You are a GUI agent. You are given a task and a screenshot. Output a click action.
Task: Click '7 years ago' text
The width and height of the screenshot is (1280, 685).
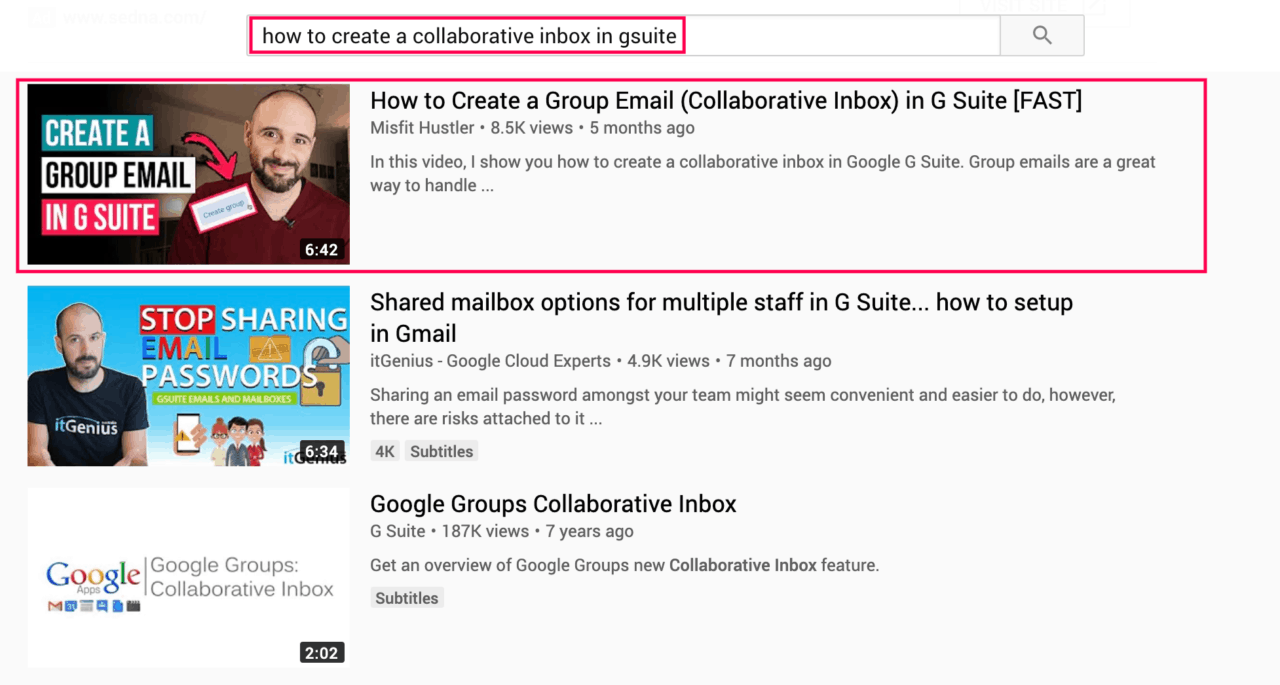(590, 531)
